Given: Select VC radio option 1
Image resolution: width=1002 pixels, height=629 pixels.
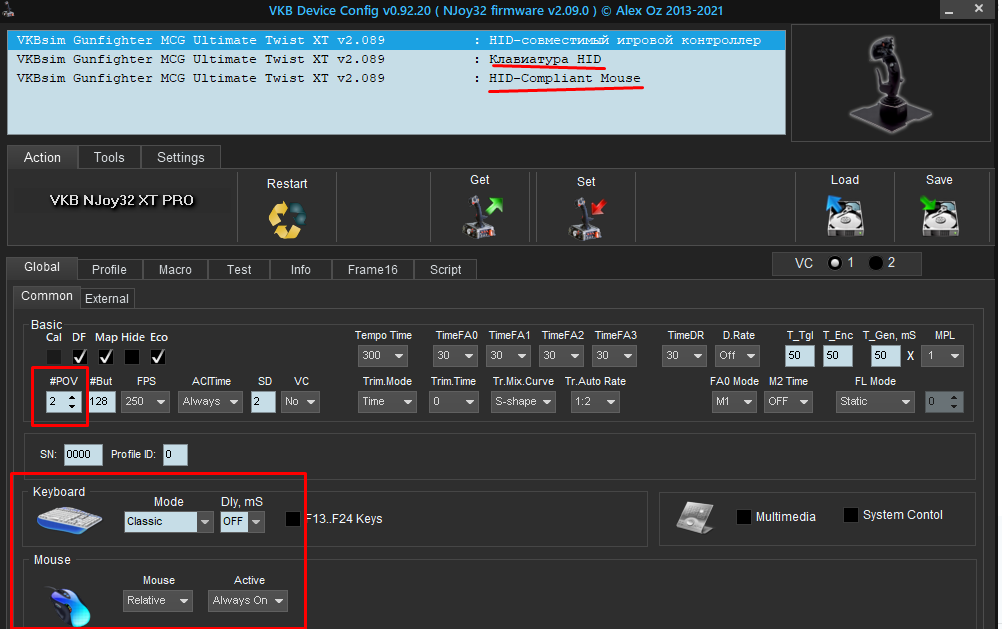Looking at the screenshot, I should (835, 263).
